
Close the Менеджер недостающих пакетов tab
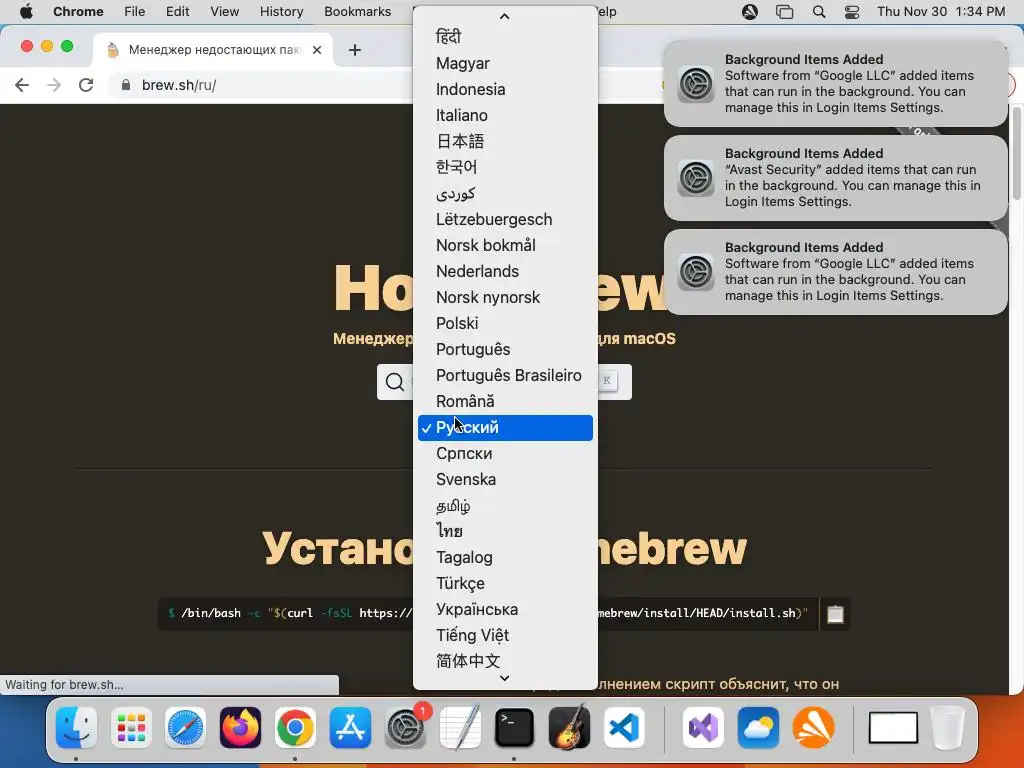pos(317,50)
